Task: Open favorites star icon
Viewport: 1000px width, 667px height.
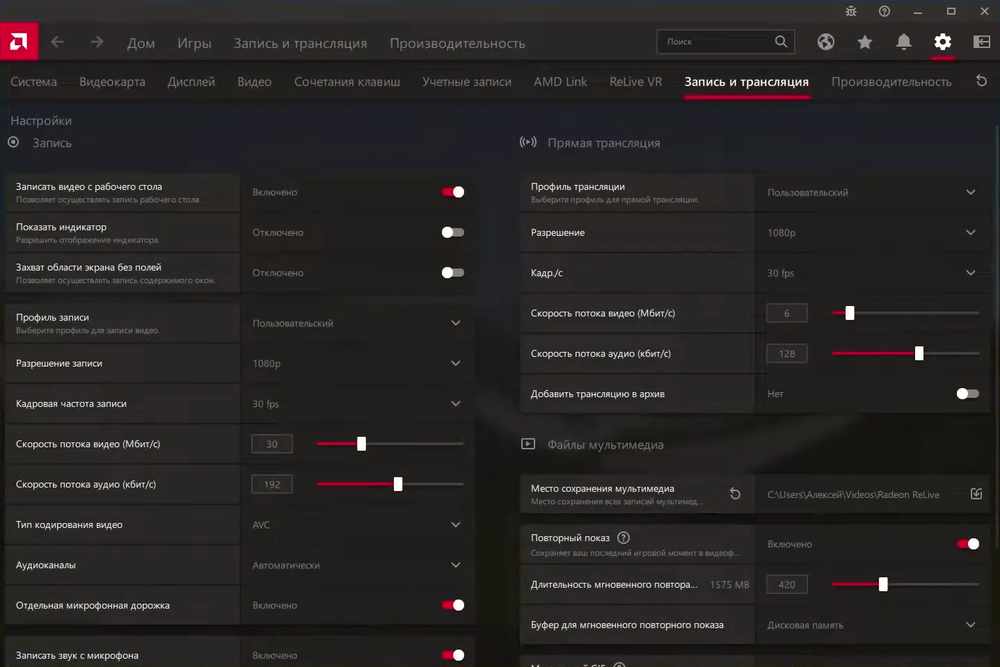Action: 865,42
